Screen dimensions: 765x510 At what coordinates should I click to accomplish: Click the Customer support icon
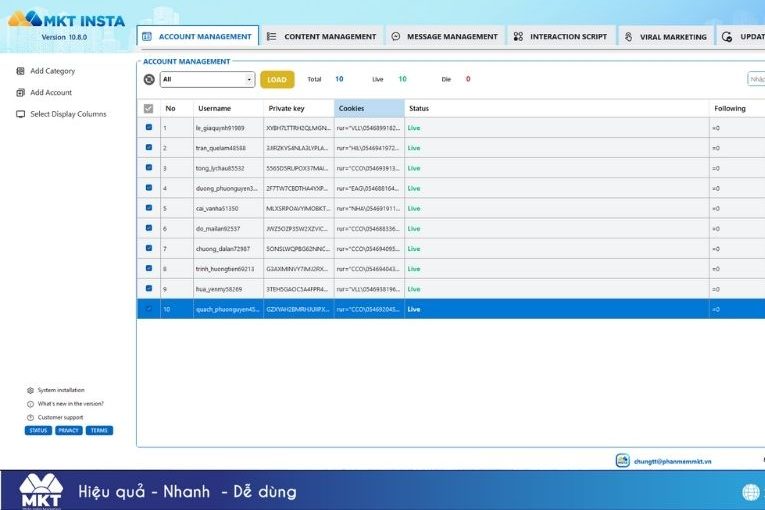point(30,418)
